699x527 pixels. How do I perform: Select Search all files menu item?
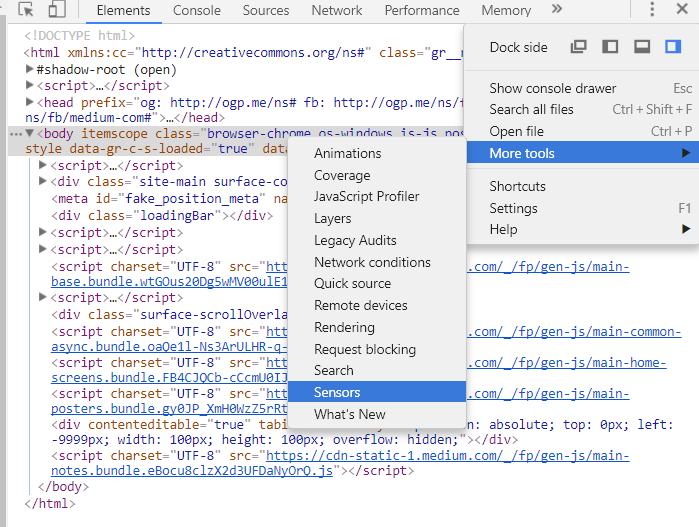point(583,109)
